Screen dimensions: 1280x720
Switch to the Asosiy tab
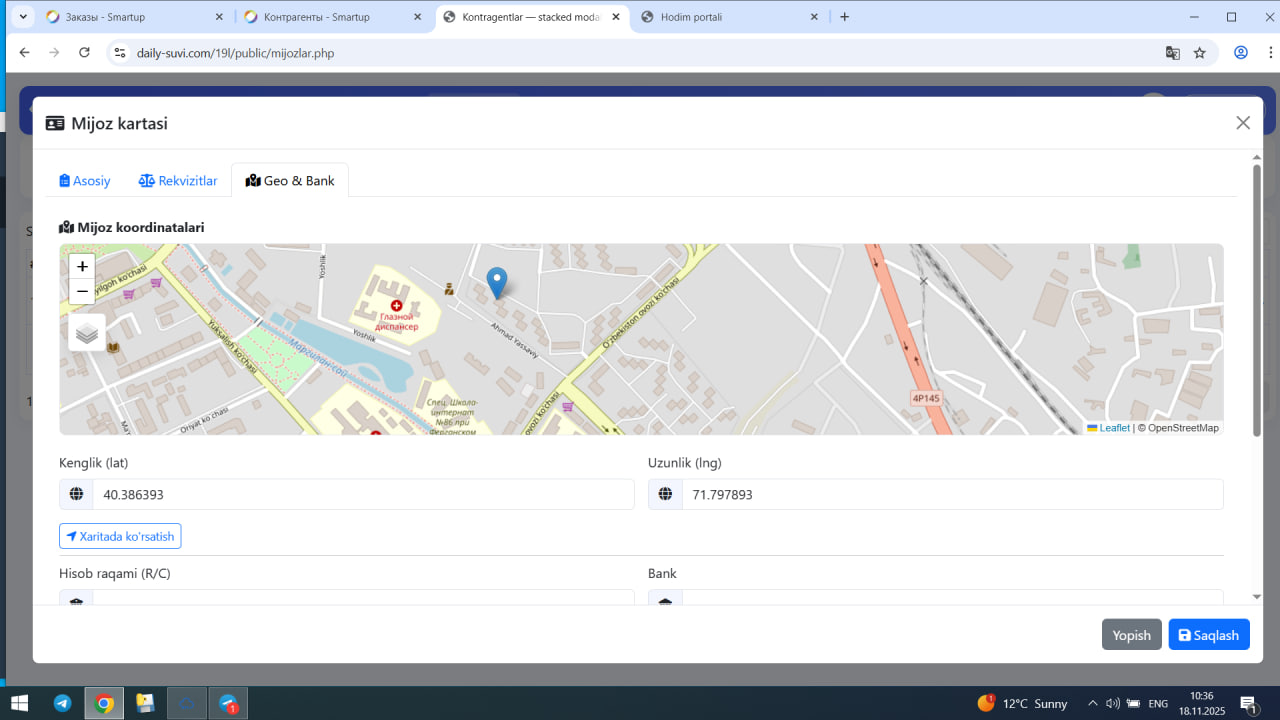coord(85,181)
